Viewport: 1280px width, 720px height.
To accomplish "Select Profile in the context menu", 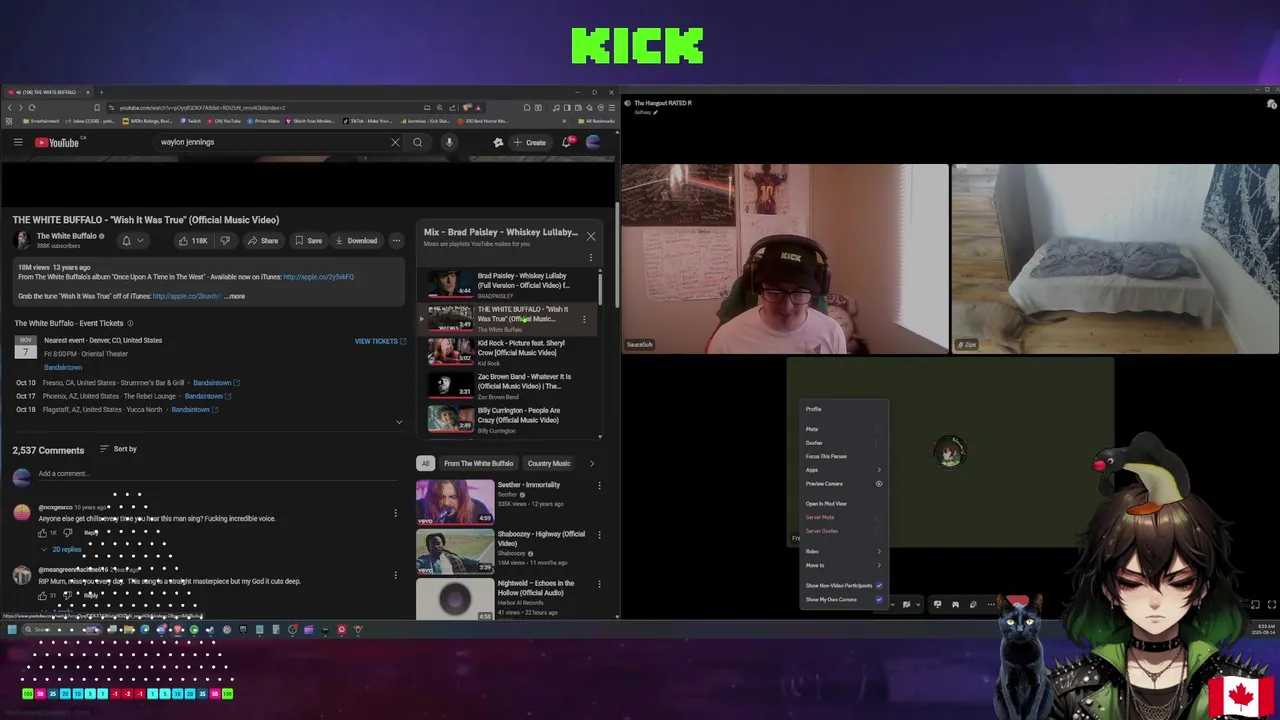I will click(814, 409).
